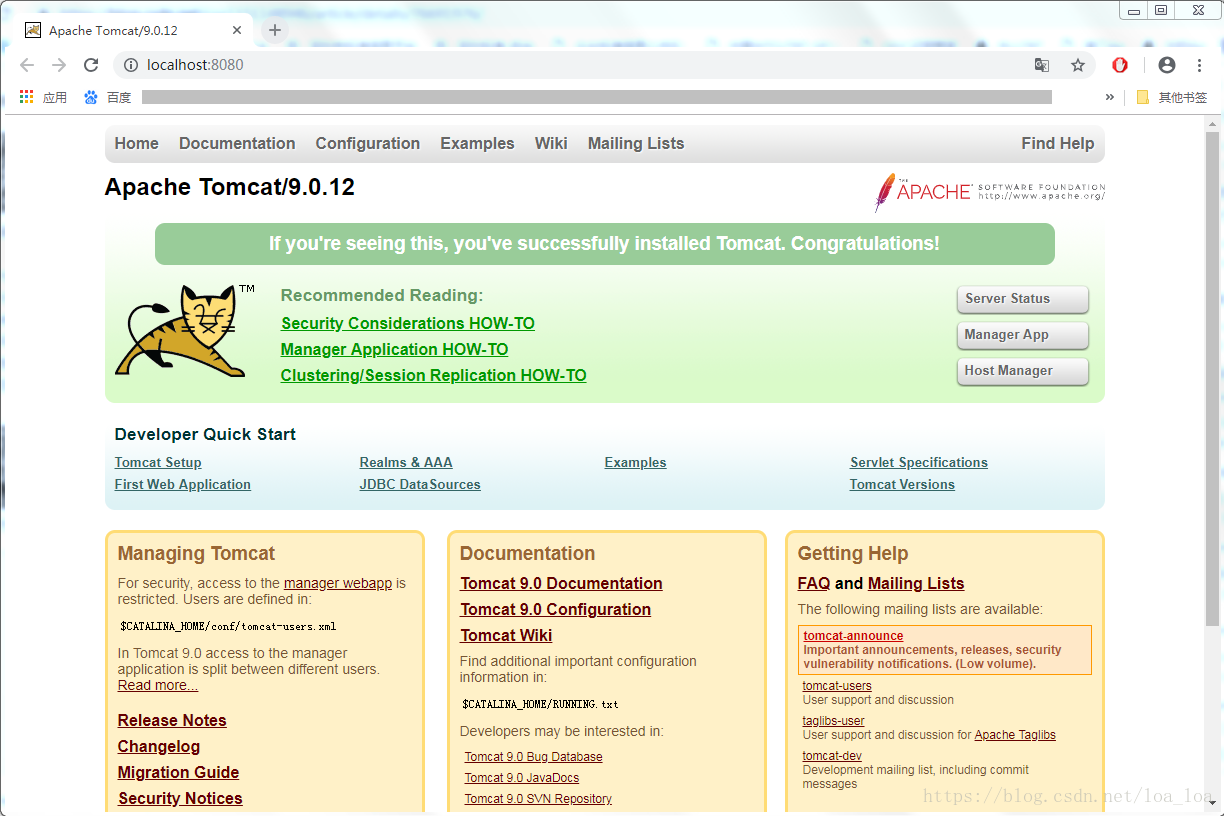Click the red Opera extension icon
1224x816 pixels.
tap(1120, 65)
